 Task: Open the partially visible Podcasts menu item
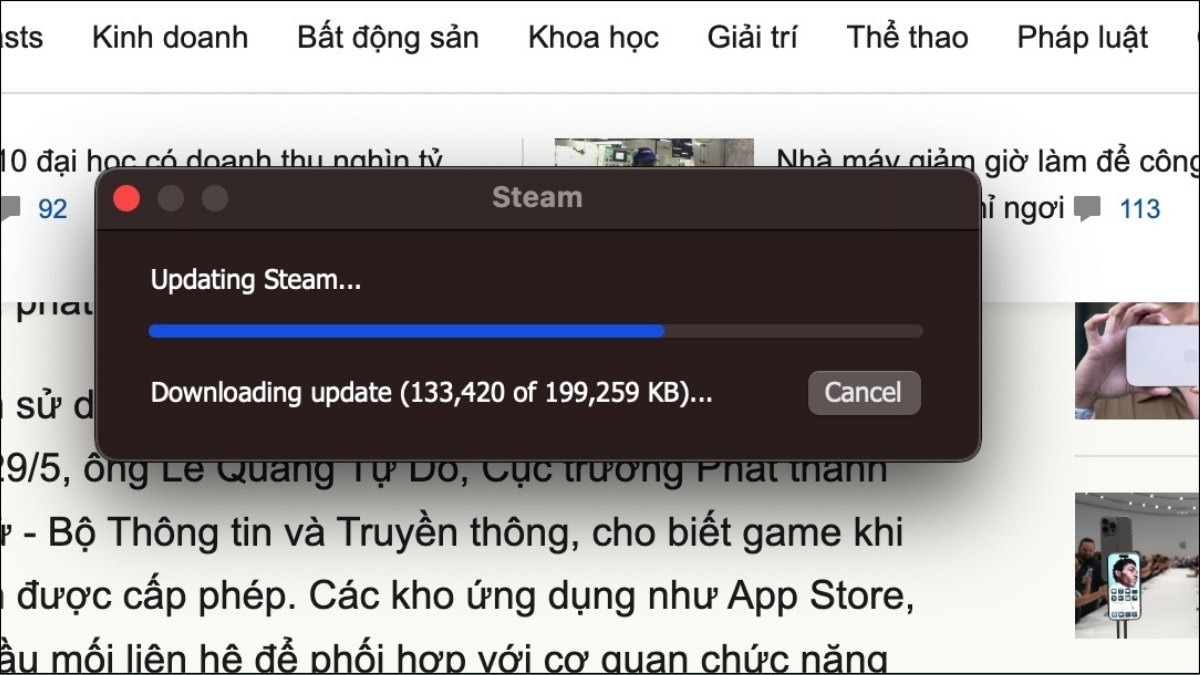21,38
